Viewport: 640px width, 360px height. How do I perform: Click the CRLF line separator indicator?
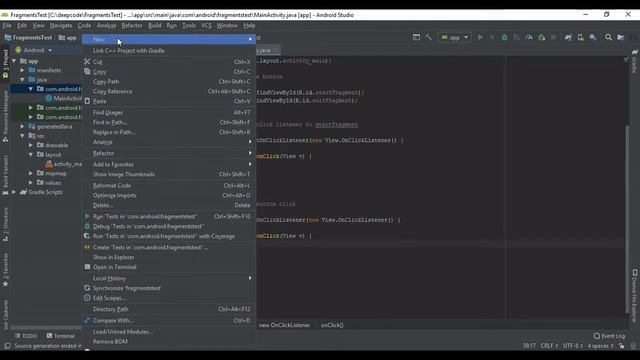coord(549,346)
